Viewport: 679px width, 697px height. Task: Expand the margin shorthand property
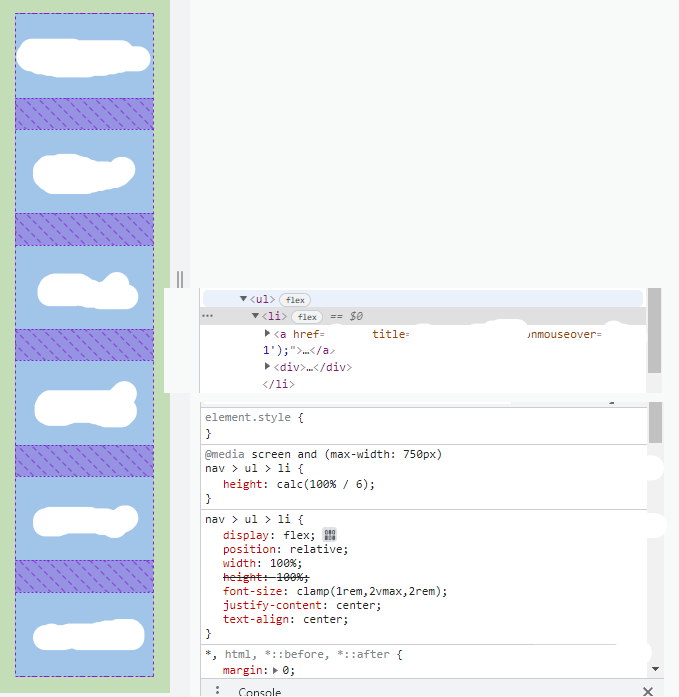click(276, 670)
